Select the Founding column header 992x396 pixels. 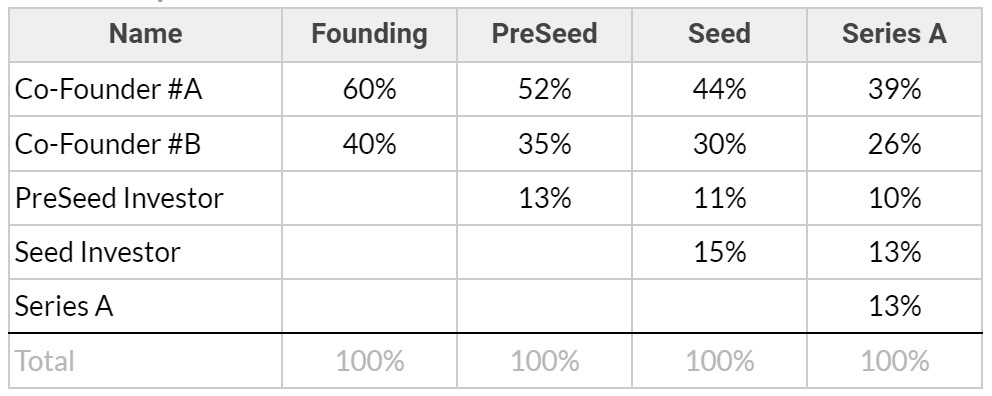[369, 34]
